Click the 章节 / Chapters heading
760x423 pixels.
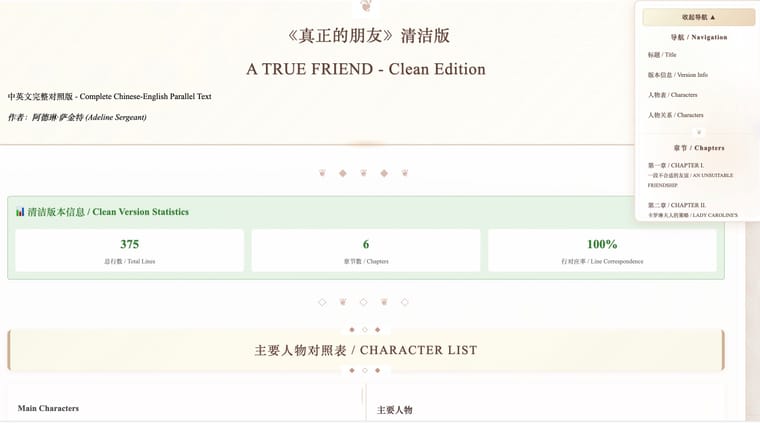tap(699, 148)
